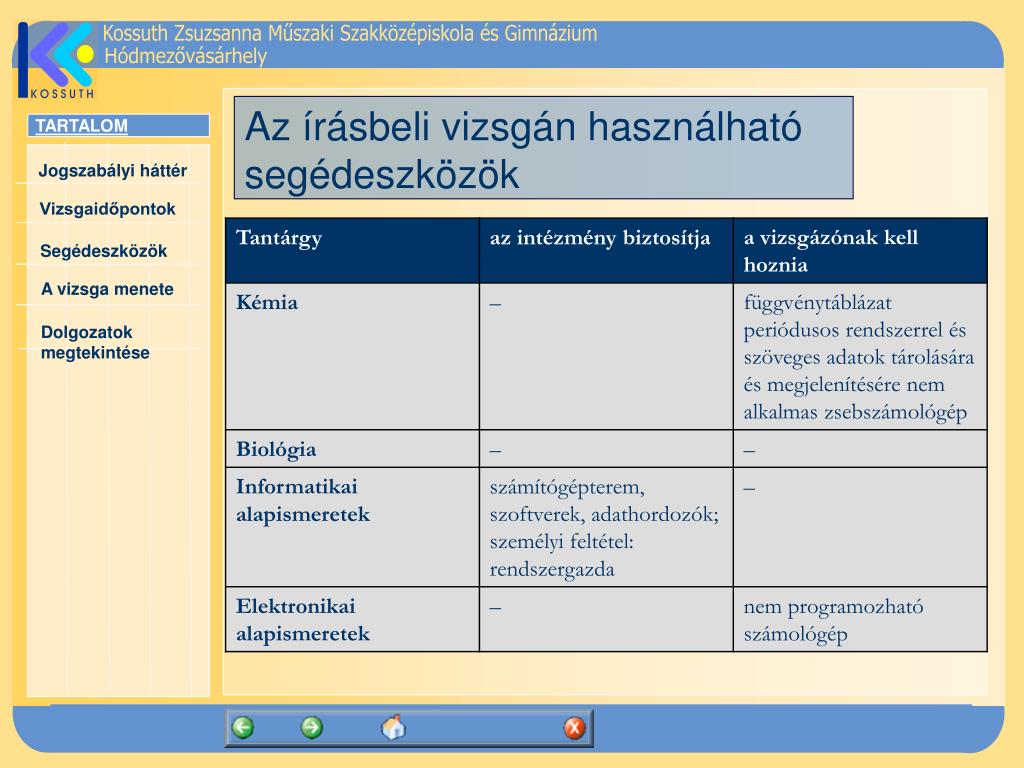
Task: Select Informatikai alapismeretek row label
Action: (x=303, y=501)
